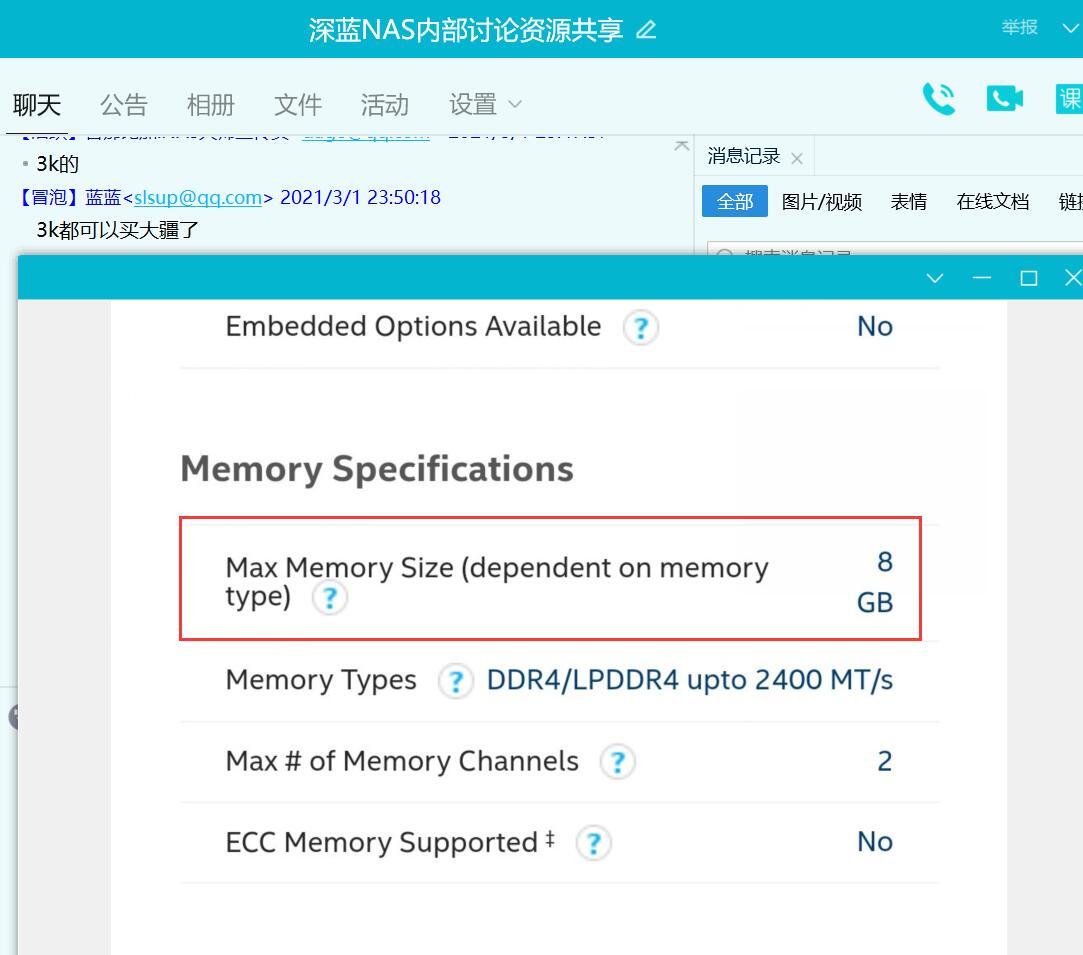
Task: Collapse the chat panel with the arrow icon
Action: click(x=681, y=145)
